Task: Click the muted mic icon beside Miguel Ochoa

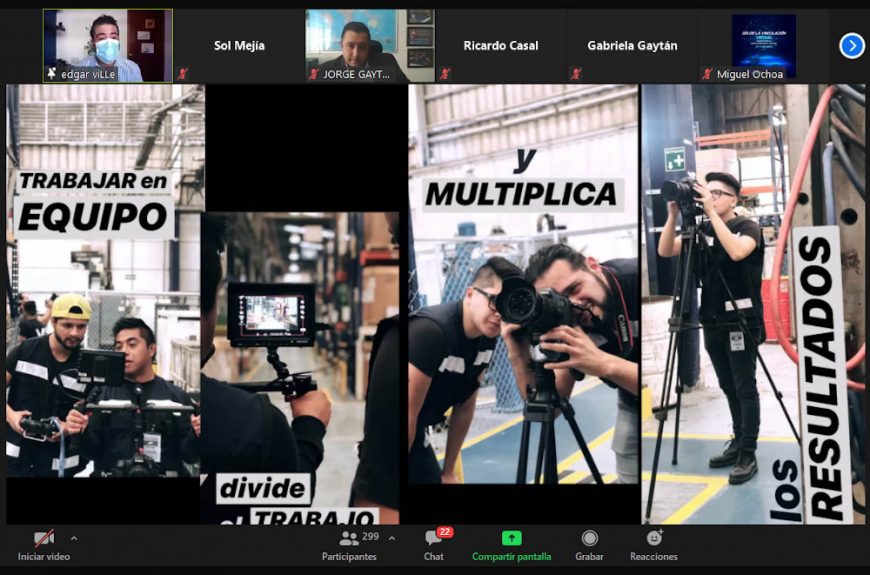Action: [x=707, y=74]
